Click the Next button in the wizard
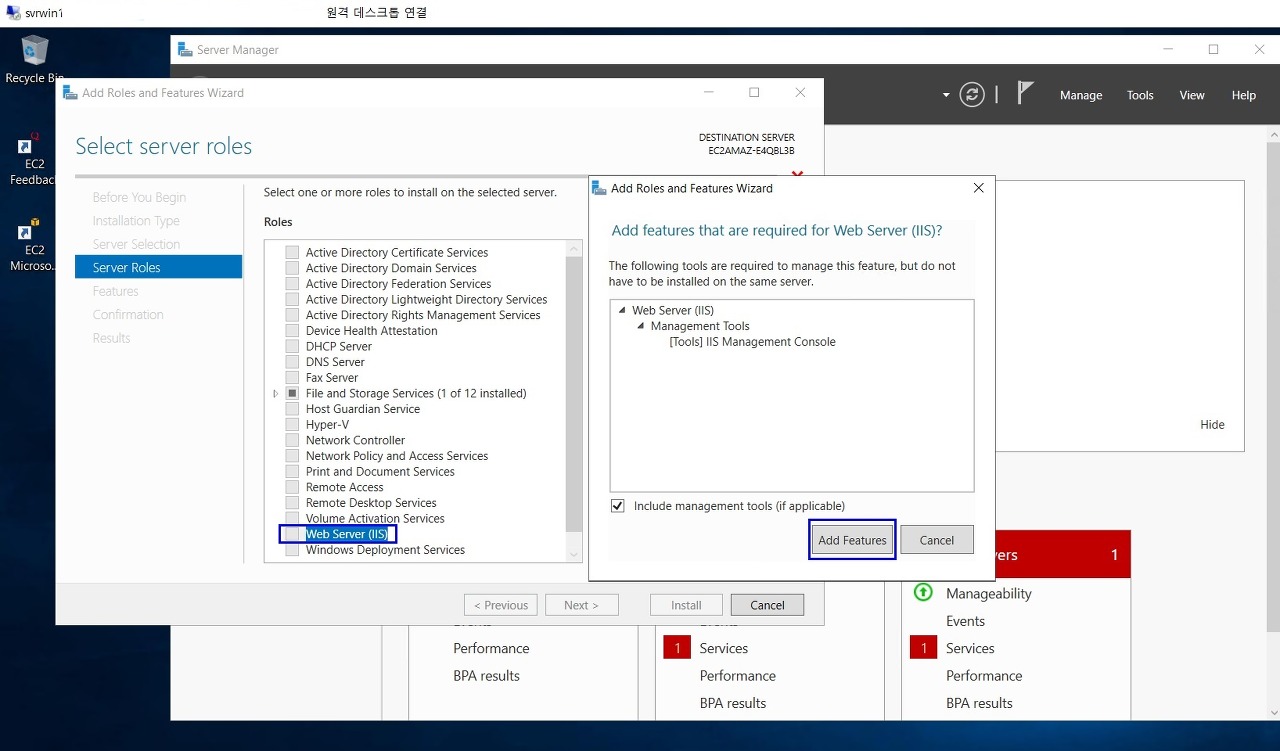The height and width of the screenshot is (751, 1280). tap(581, 605)
